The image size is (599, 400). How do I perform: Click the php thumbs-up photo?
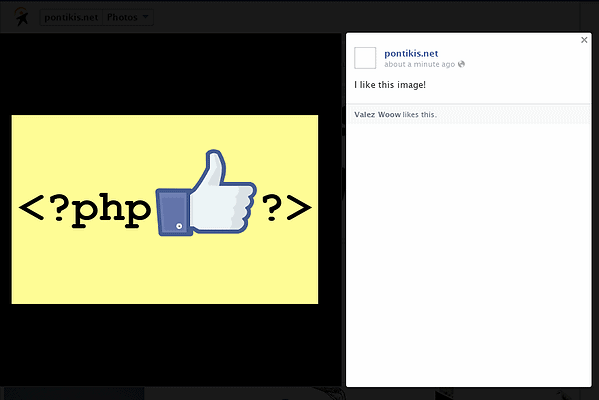[x=165, y=209]
